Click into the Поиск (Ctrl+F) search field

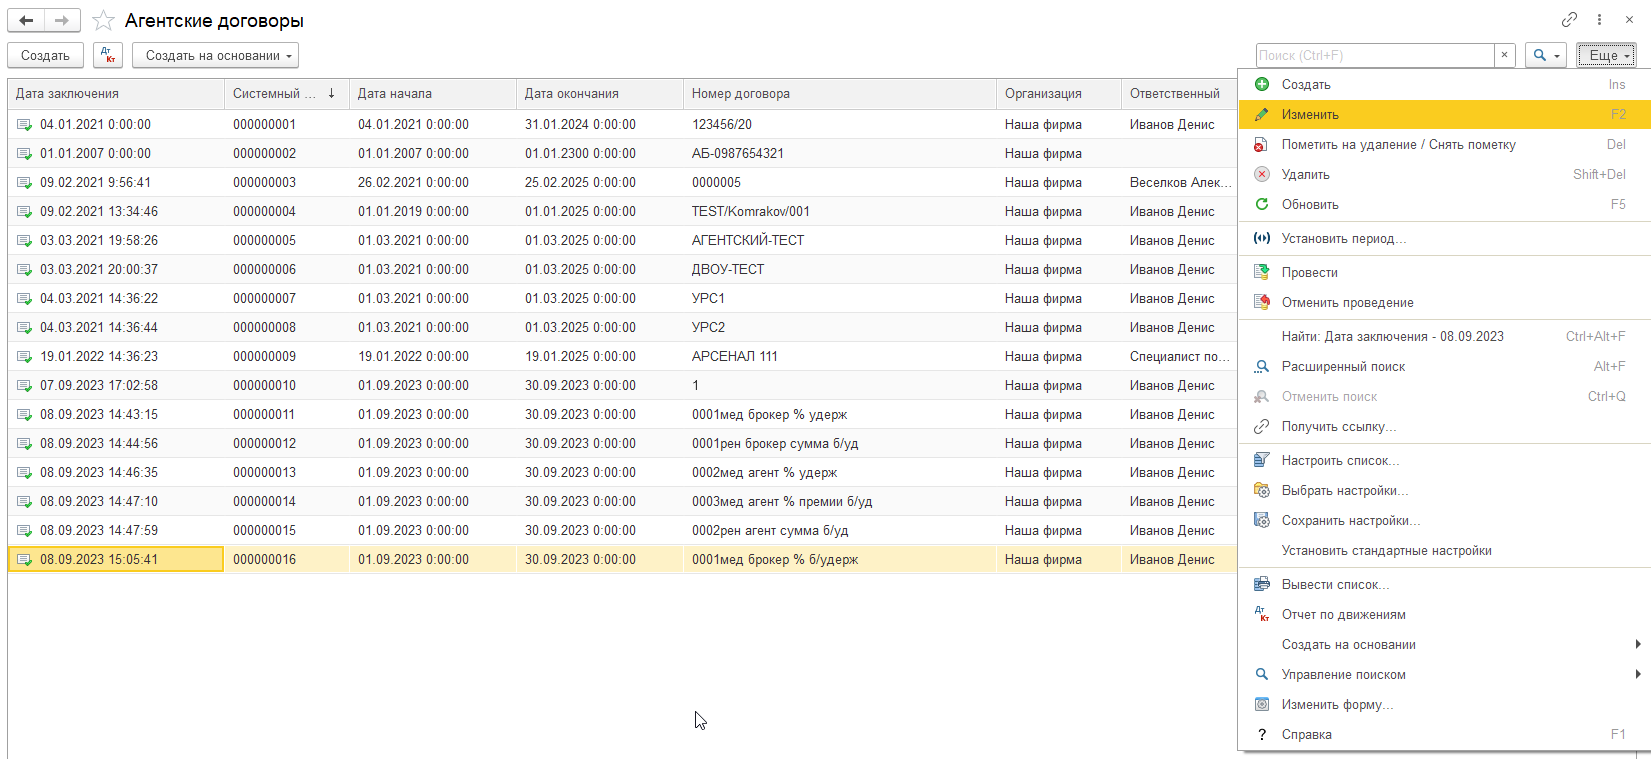[x=1375, y=55]
